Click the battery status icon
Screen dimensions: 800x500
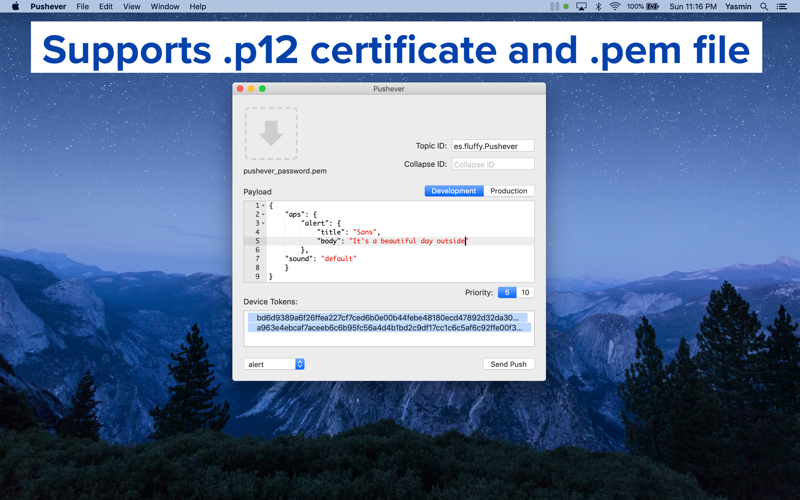653,7
